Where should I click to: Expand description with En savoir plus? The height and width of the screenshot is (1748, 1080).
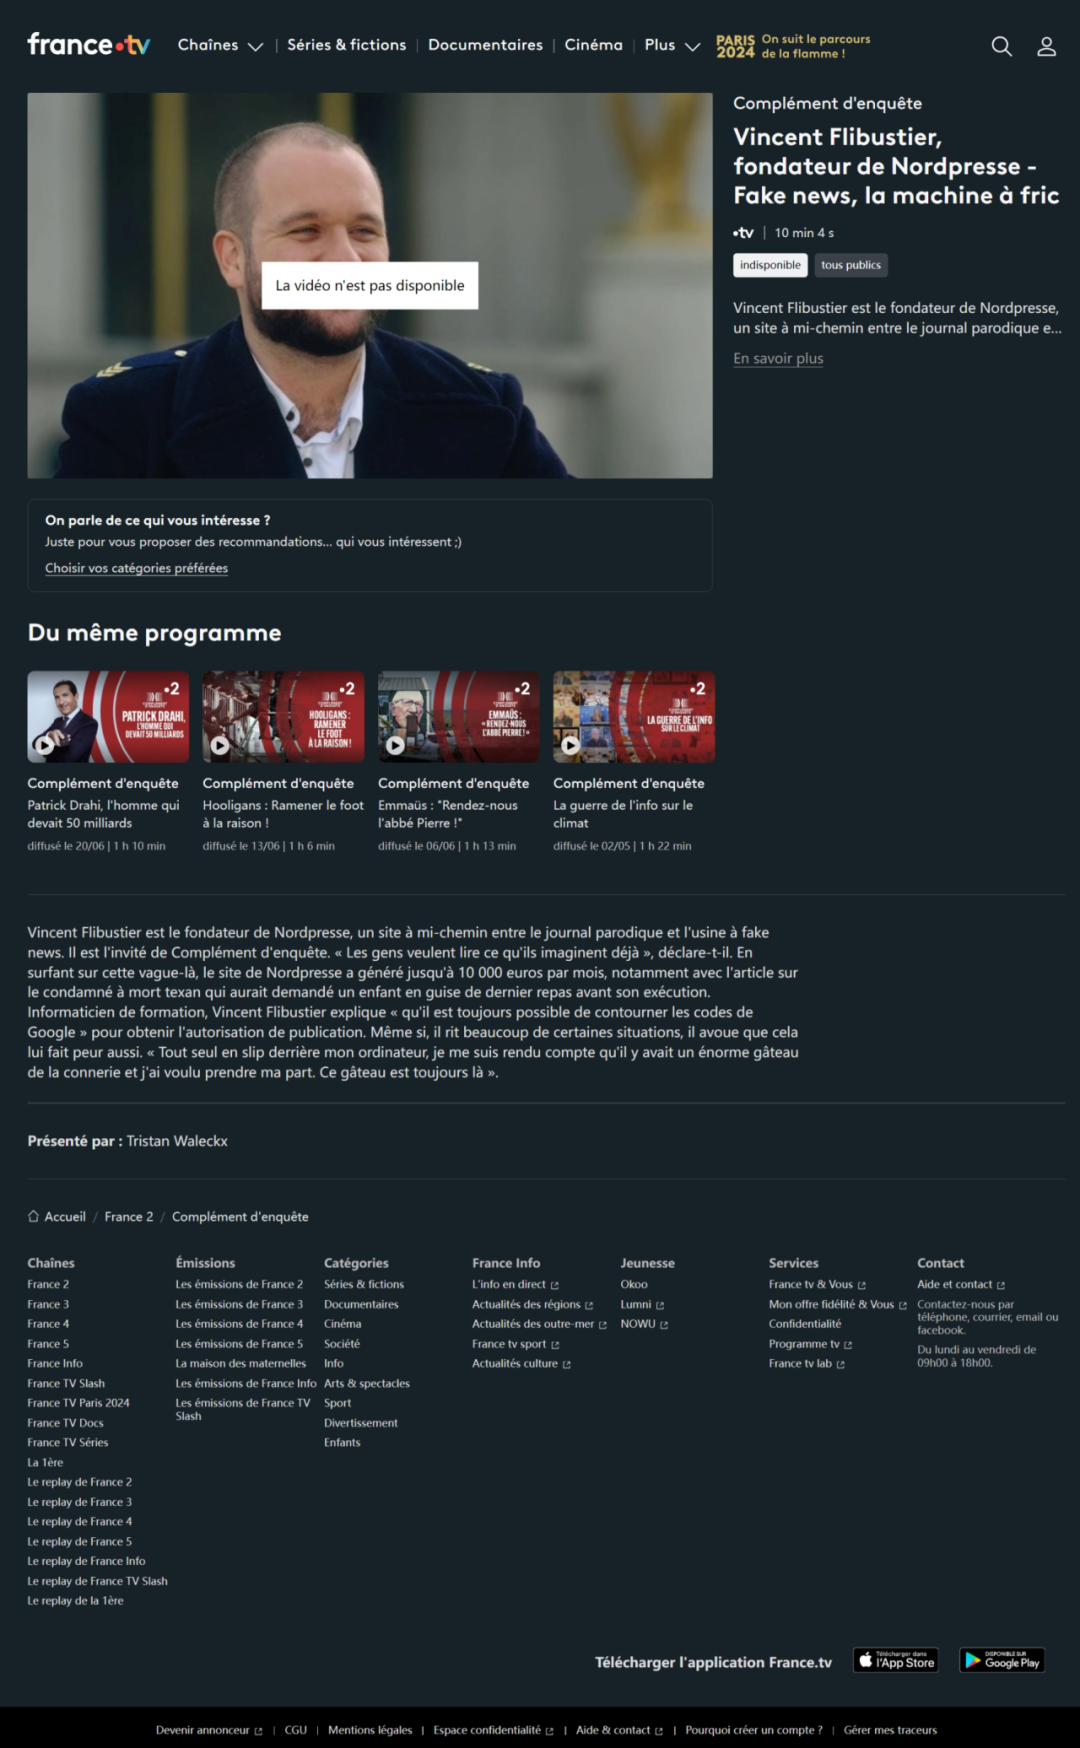pyautogui.click(x=778, y=358)
